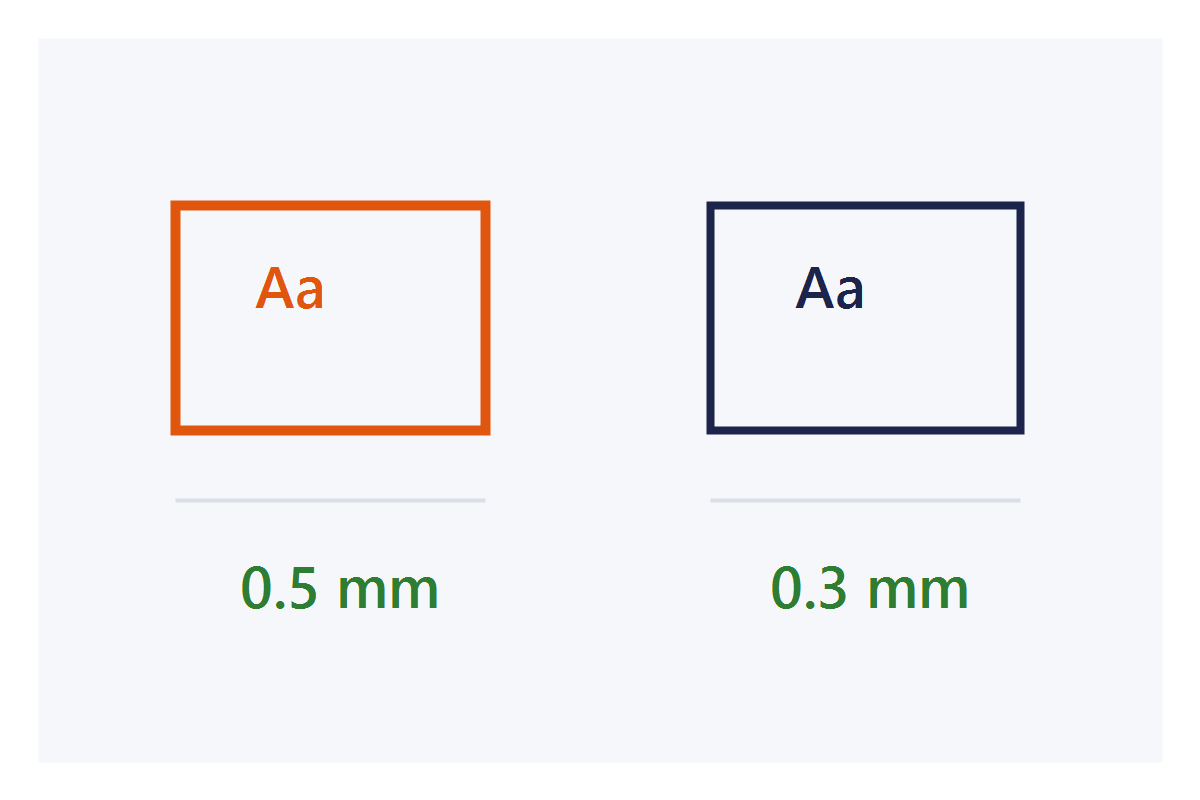The width and height of the screenshot is (1200, 800).
Task: Choose the "0.3 mm" thickness label
Action: point(870,589)
